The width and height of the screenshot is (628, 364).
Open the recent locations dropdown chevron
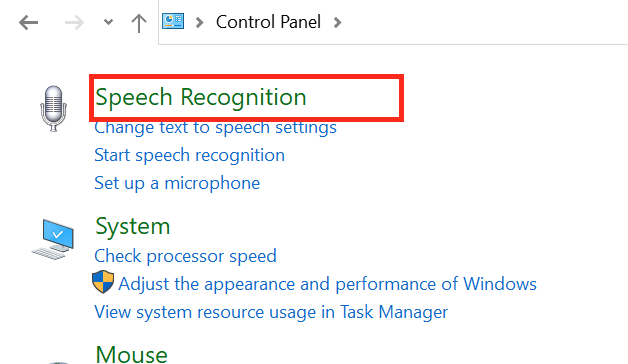tap(108, 22)
